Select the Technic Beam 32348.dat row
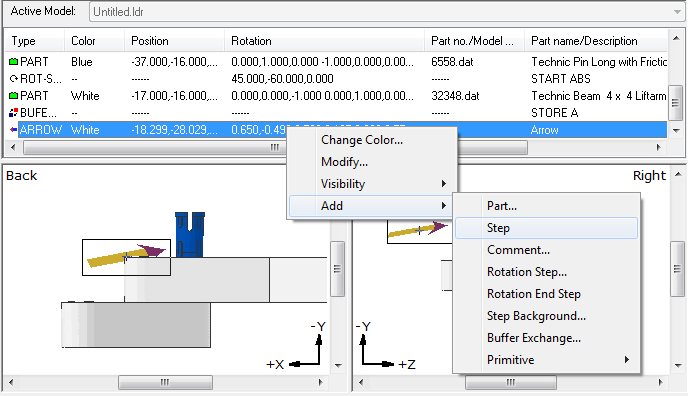This screenshot has height=396, width=688. click(x=337, y=96)
